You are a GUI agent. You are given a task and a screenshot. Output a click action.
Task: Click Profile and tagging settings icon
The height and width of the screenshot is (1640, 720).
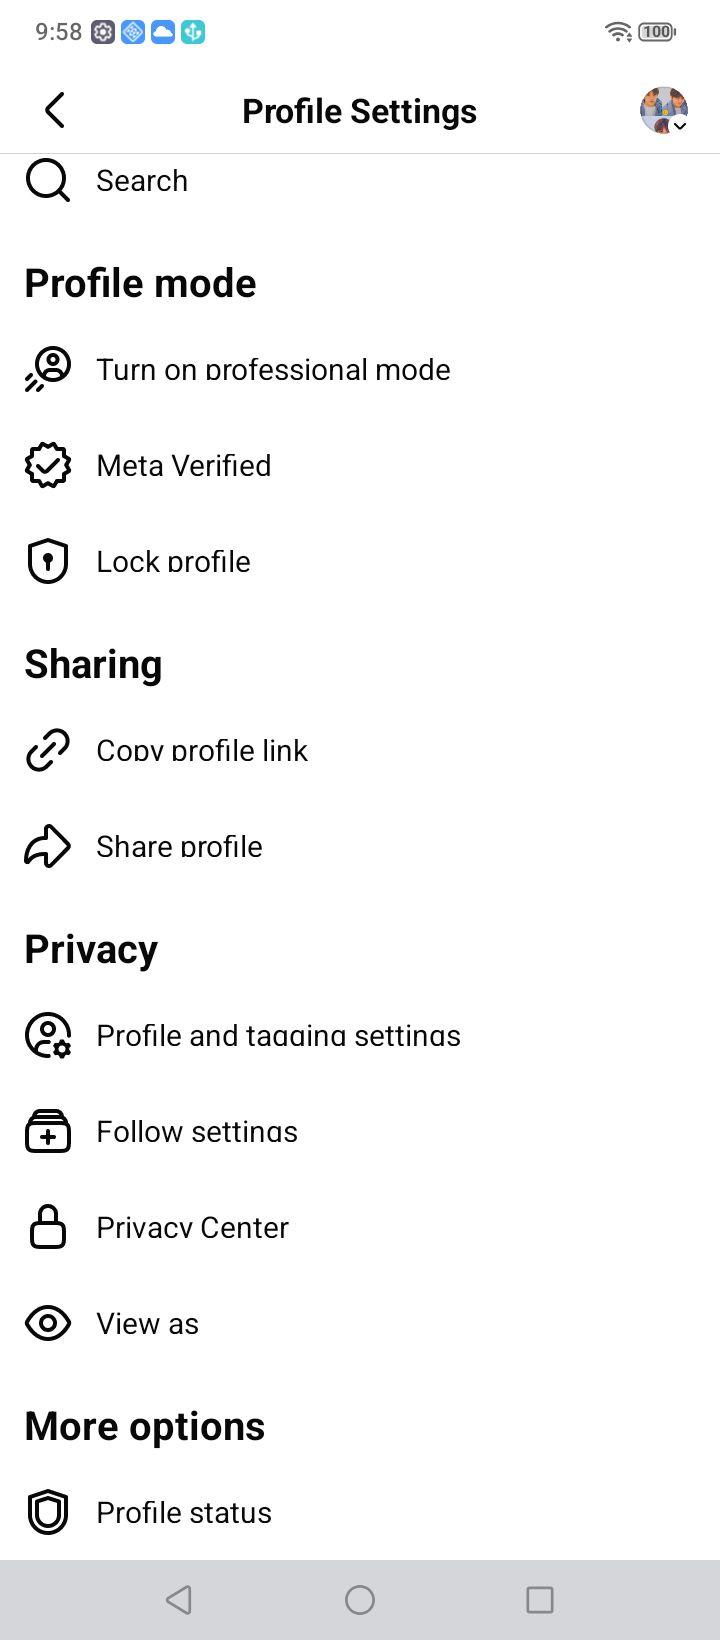point(47,1035)
